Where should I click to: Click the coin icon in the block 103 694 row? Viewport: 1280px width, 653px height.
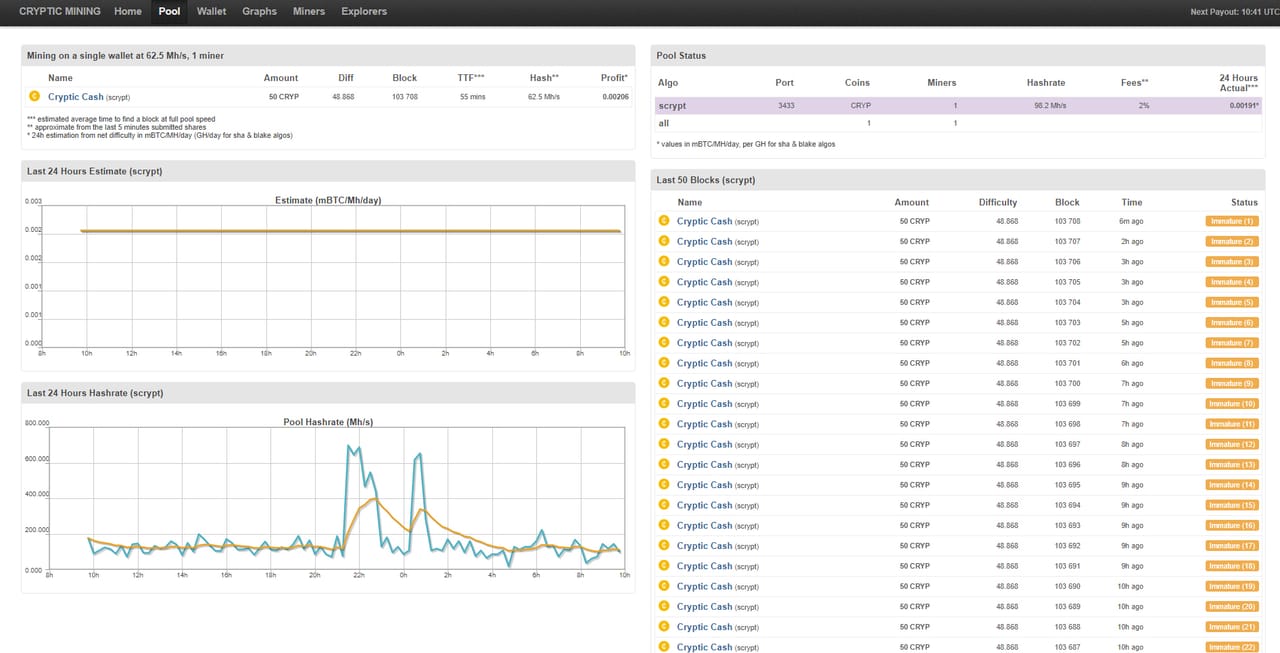tap(663, 505)
